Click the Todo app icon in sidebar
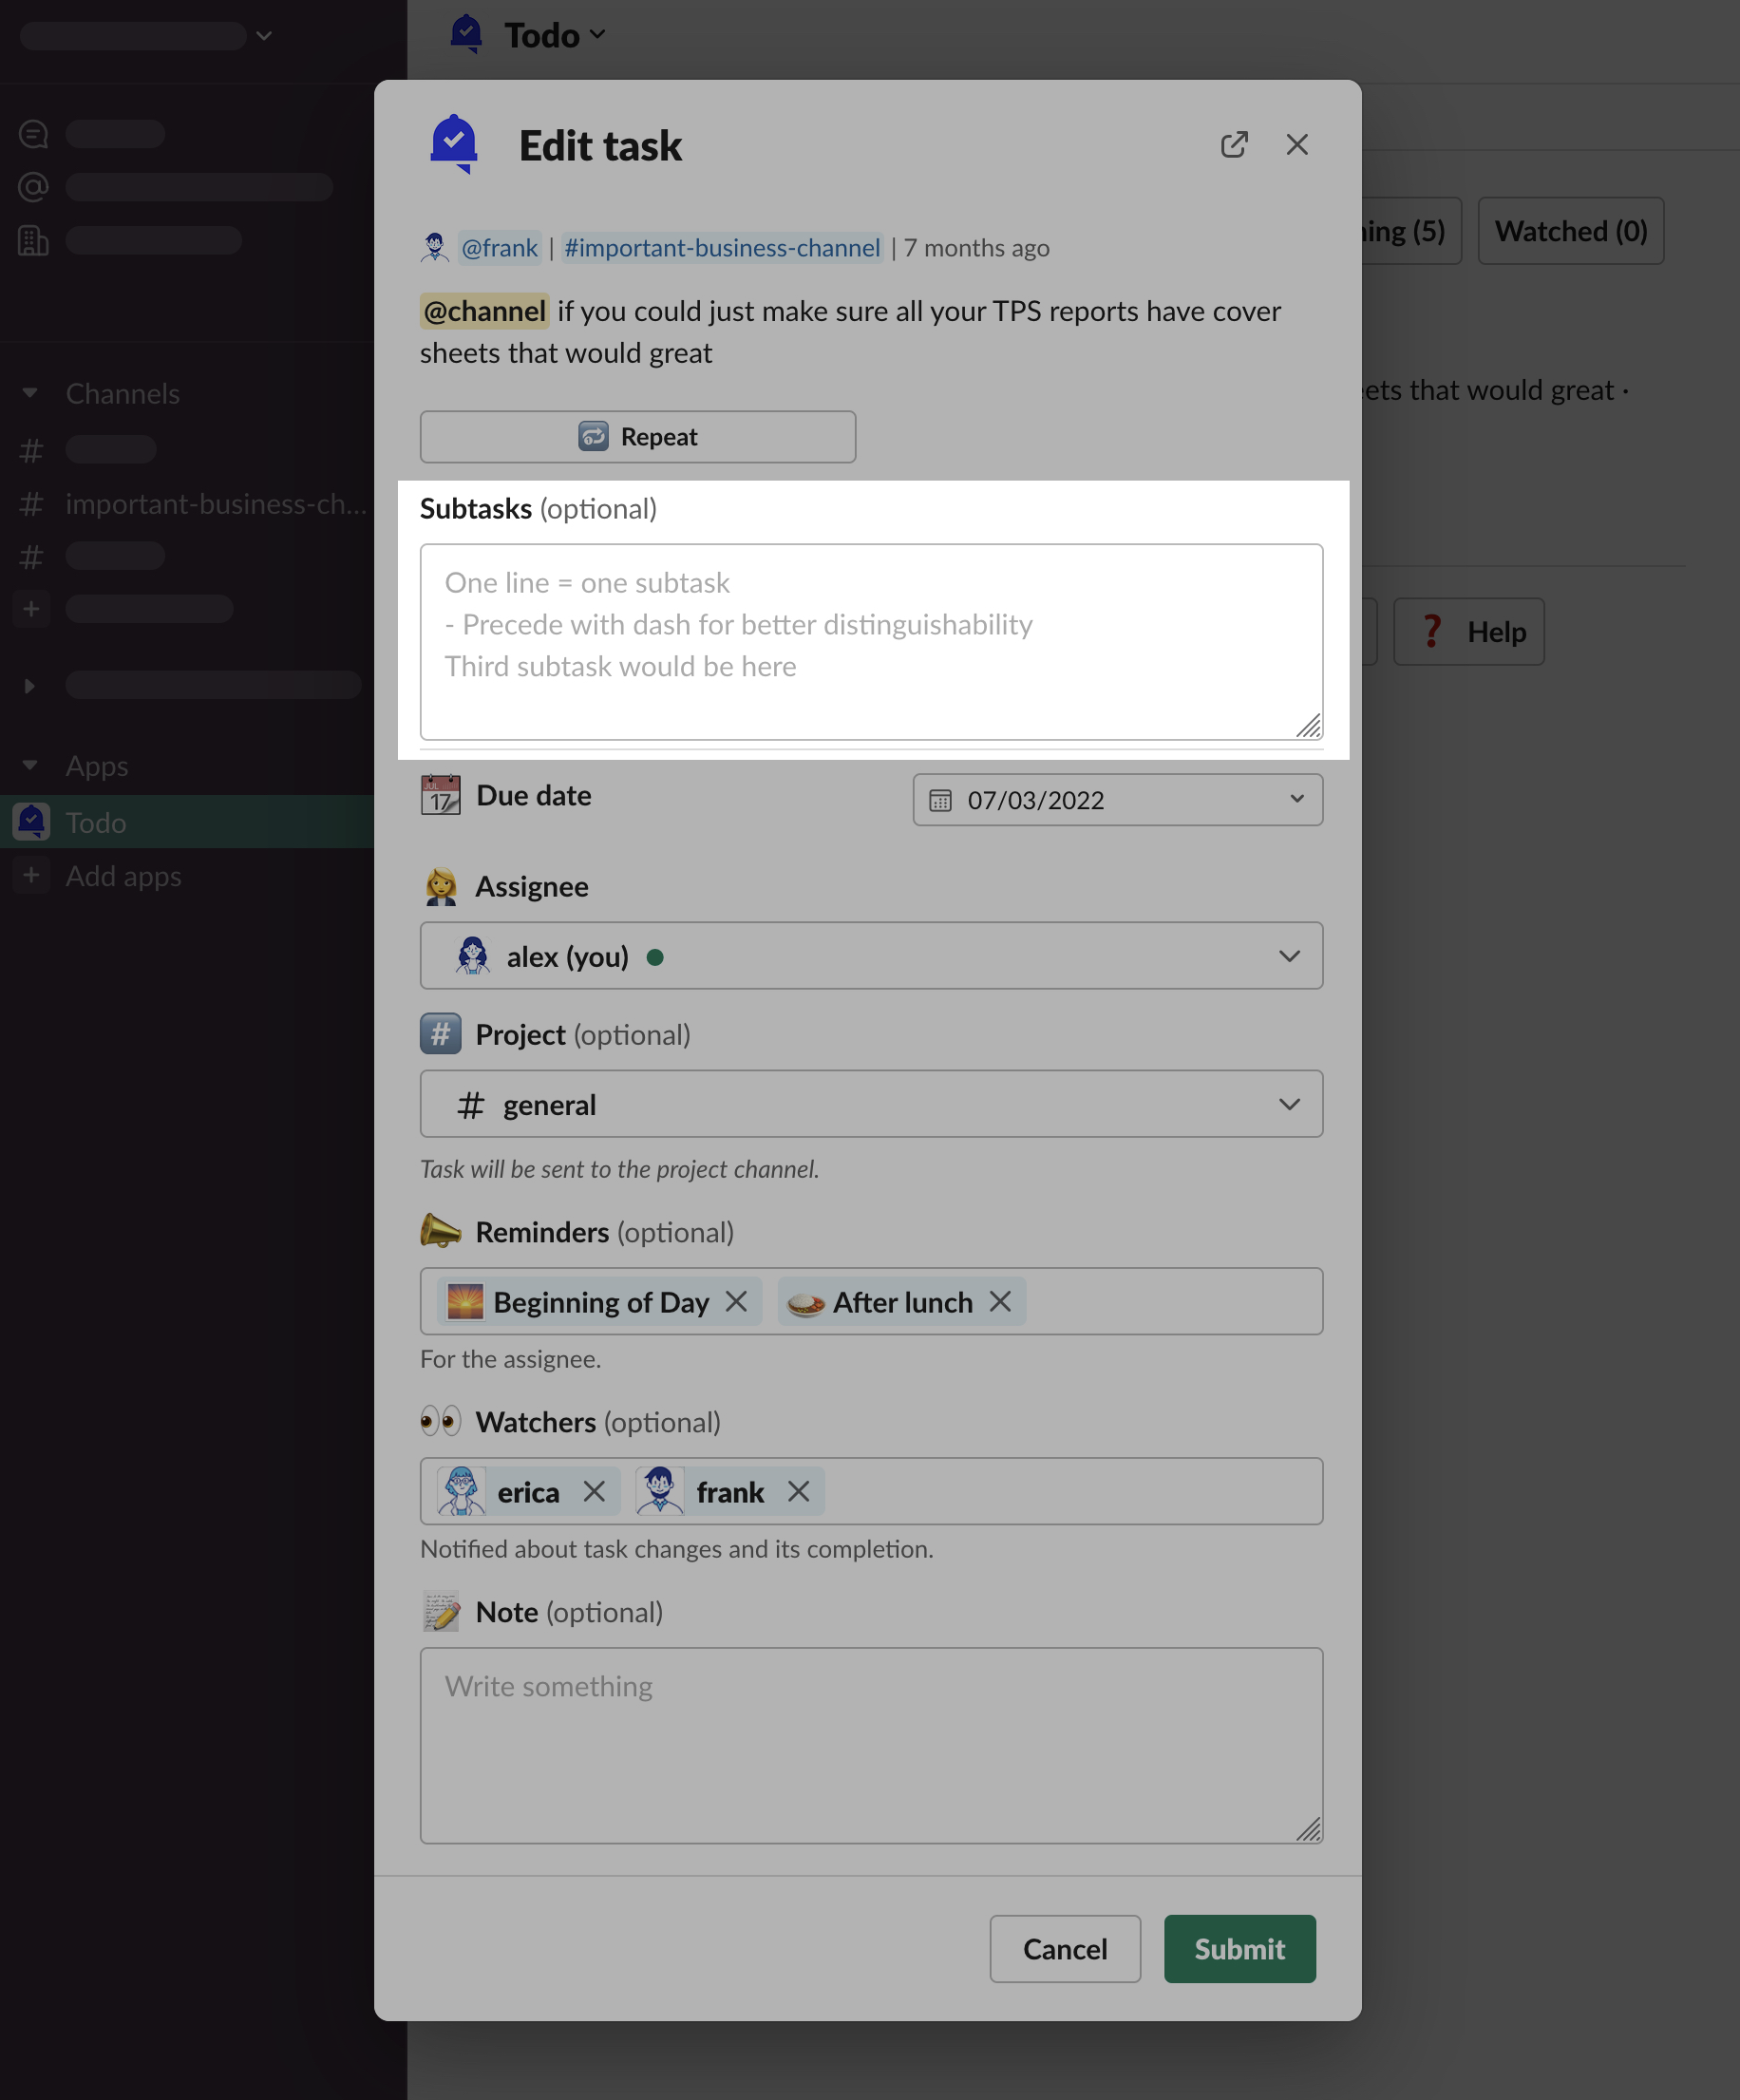 pos(32,822)
